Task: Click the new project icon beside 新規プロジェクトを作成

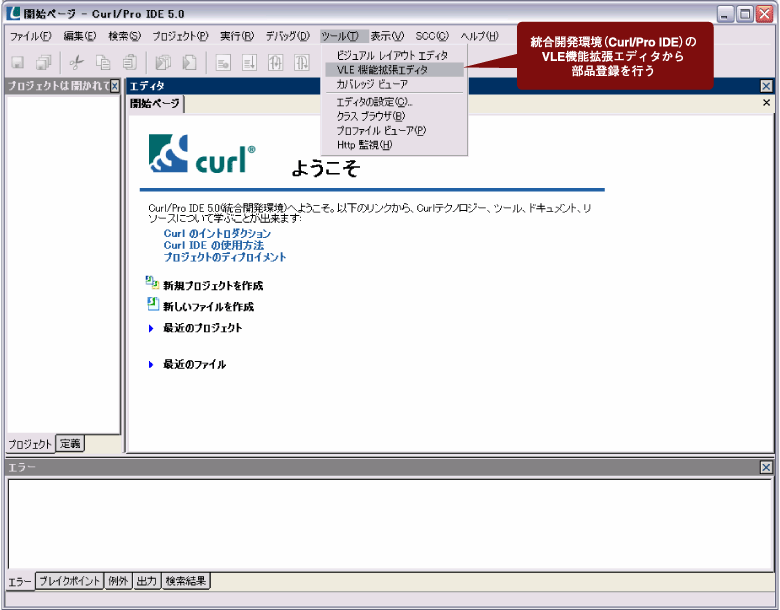Action: coord(152,283)
